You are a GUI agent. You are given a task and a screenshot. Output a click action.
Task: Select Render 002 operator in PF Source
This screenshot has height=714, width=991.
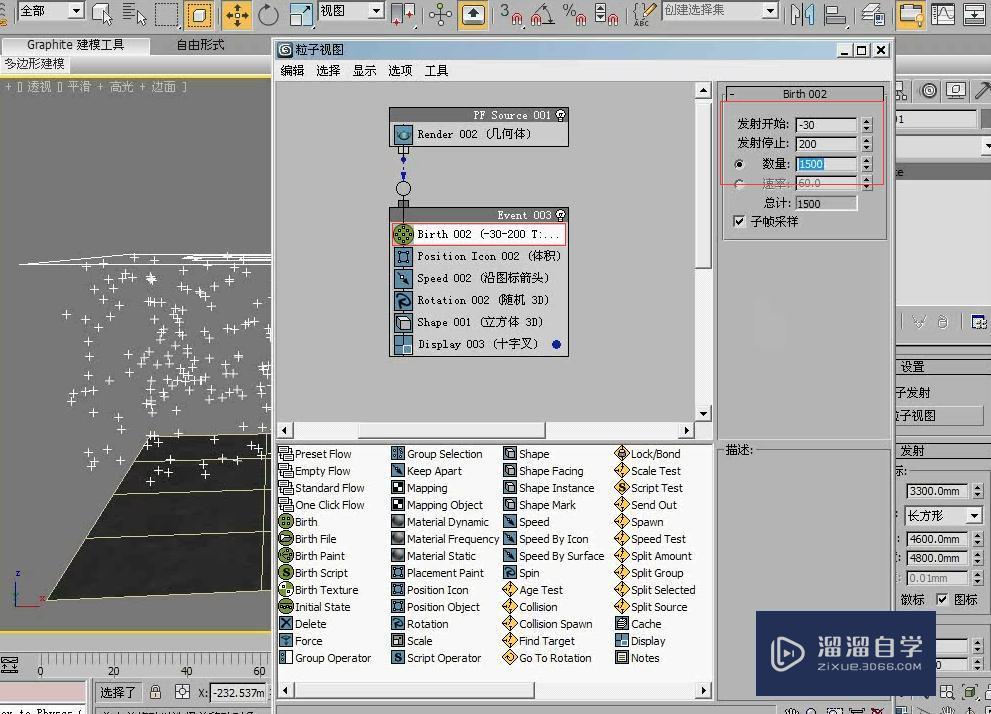[478, 134]
